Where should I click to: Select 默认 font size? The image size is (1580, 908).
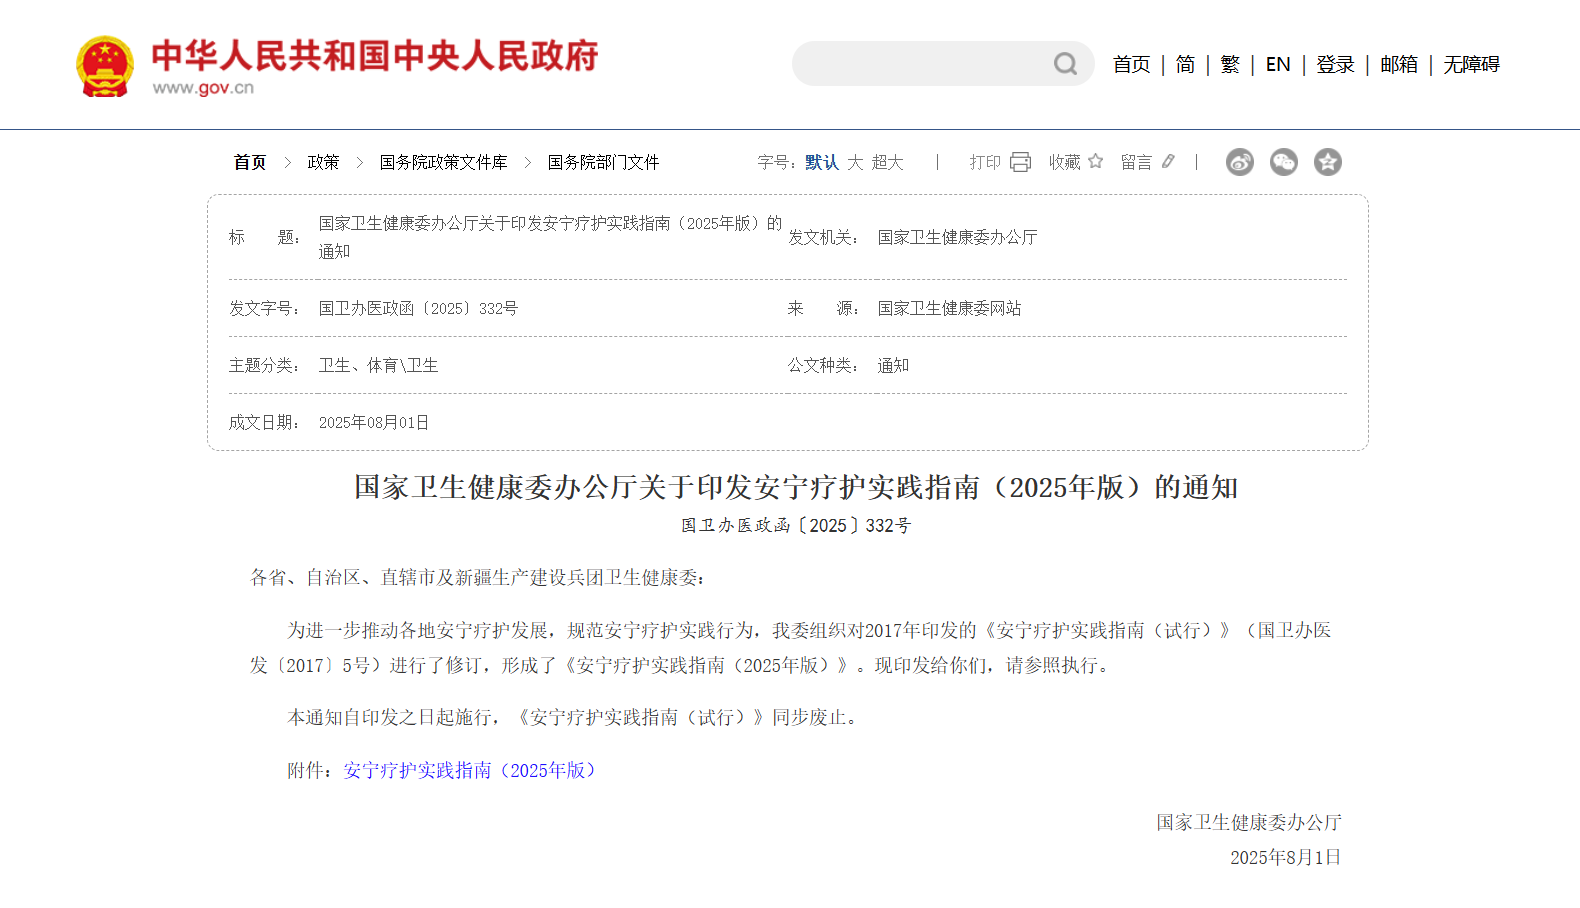click(822, 162)
